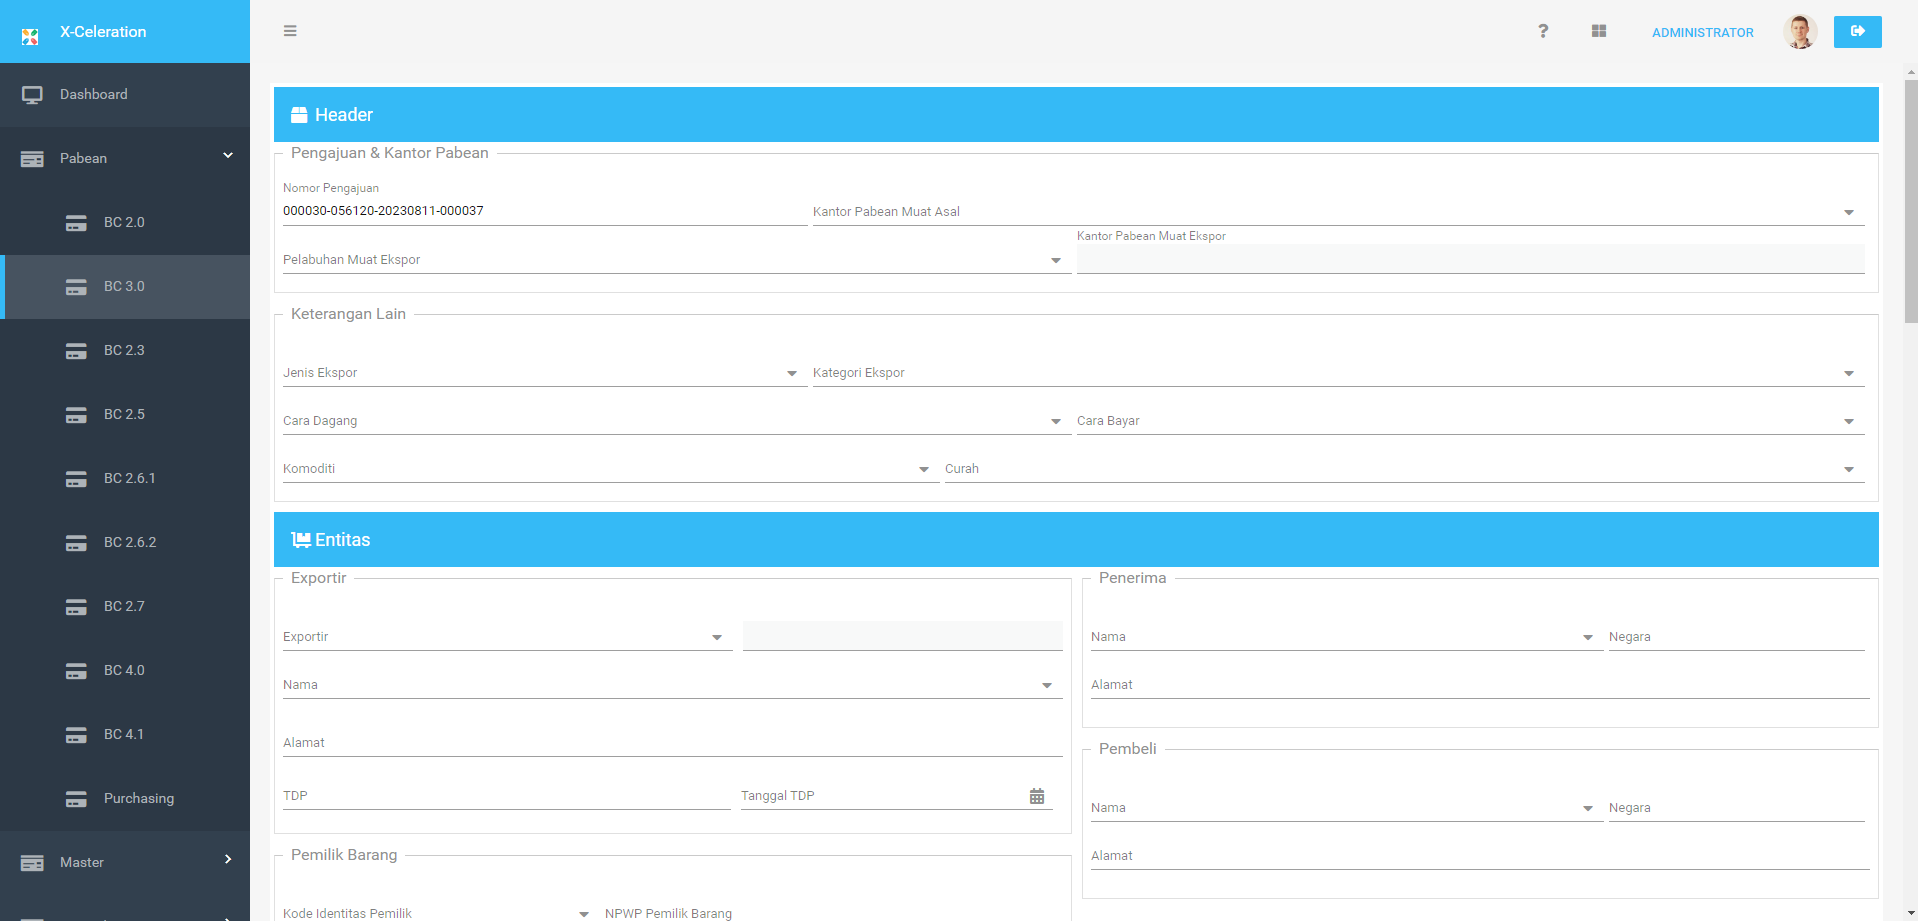Click the Pabean menu icon
Viewport: 1918px width, 921px height.
(x=32, y=159)
